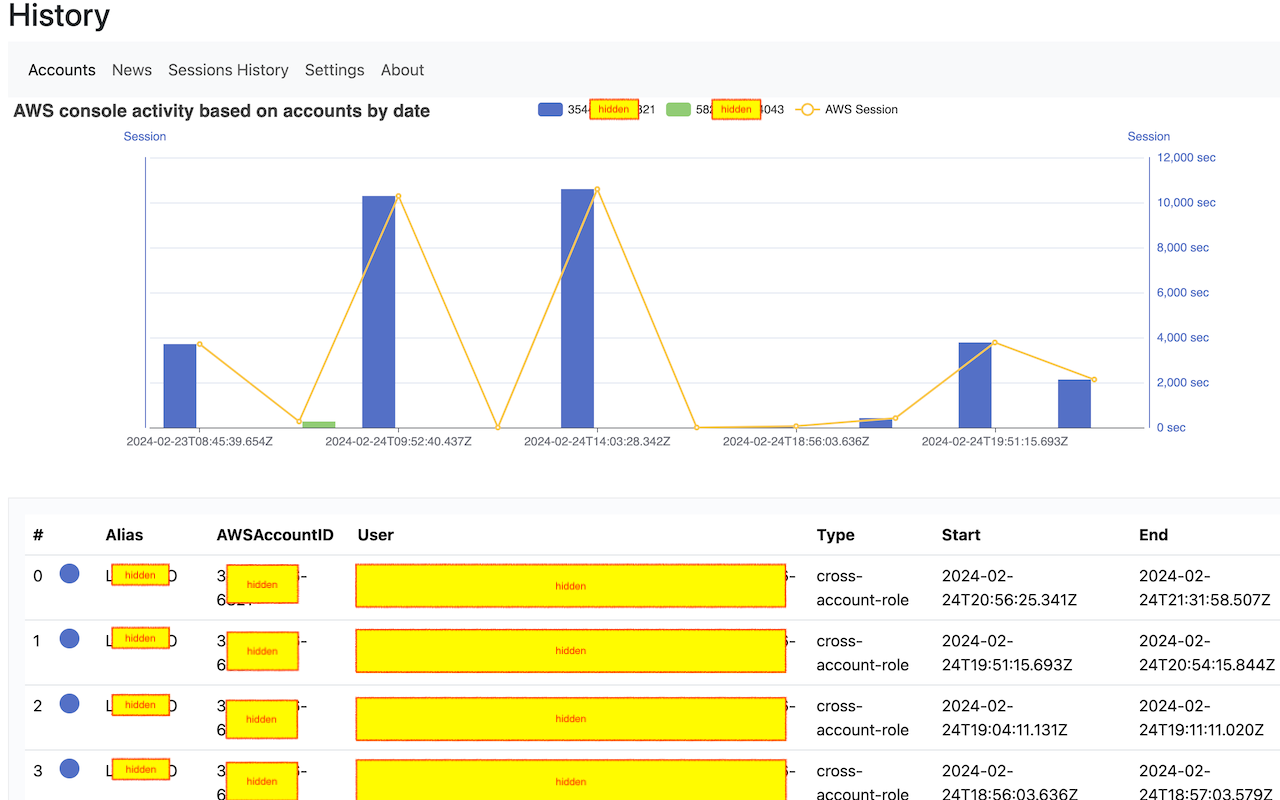Click the hidden User field in row 0

[570, 584]
